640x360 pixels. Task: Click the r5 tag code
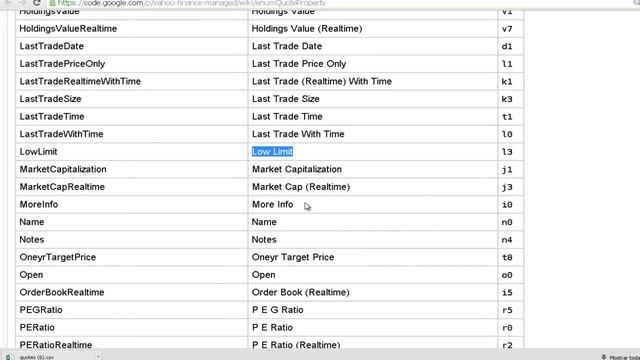click(507, 310)
